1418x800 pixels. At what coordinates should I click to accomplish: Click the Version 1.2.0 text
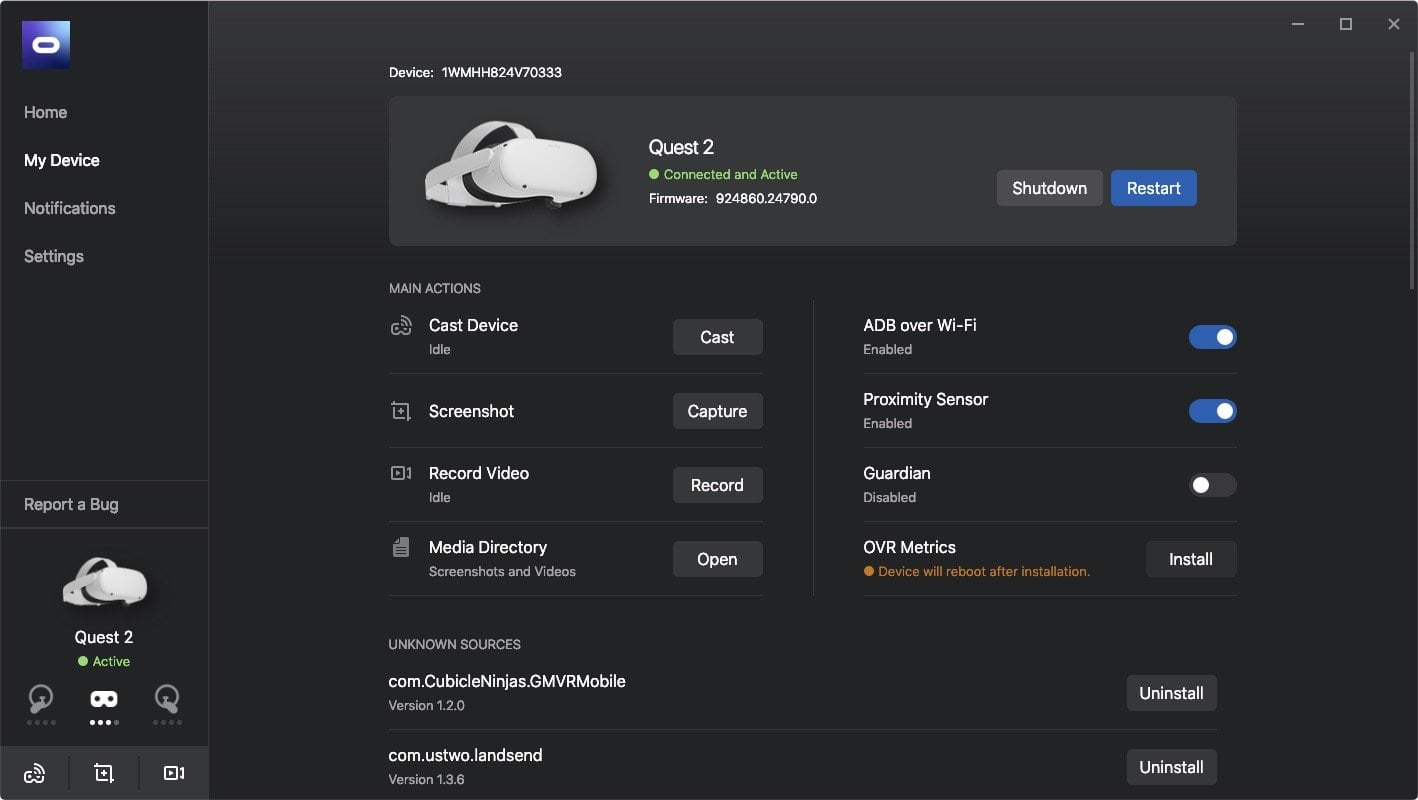427,705
